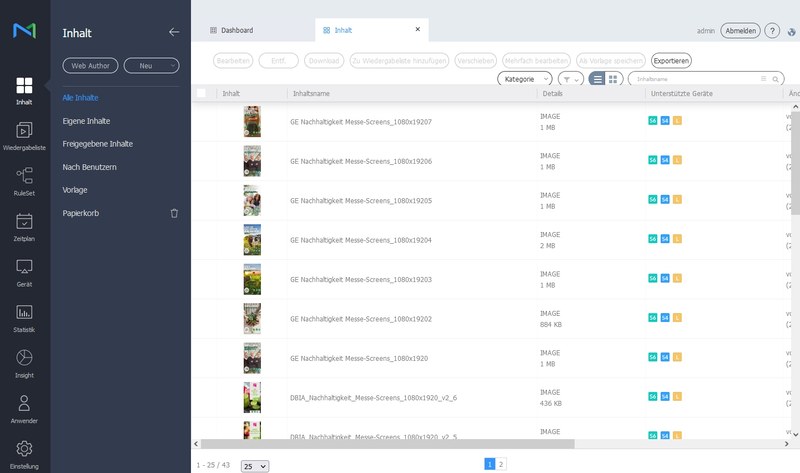Open the filter dropdown
The image size is (800, 473).
[570, 78]
